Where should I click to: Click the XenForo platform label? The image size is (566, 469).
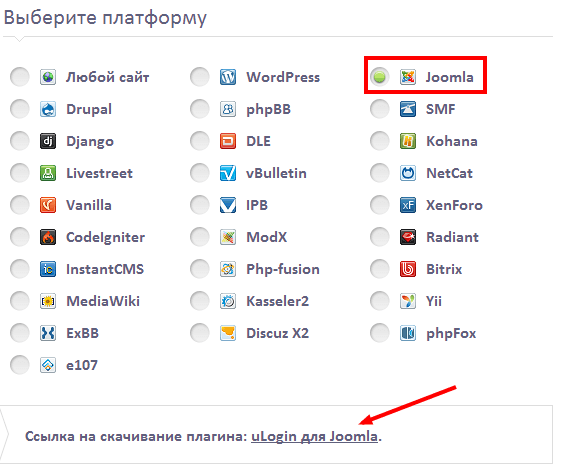pos(454,205)
